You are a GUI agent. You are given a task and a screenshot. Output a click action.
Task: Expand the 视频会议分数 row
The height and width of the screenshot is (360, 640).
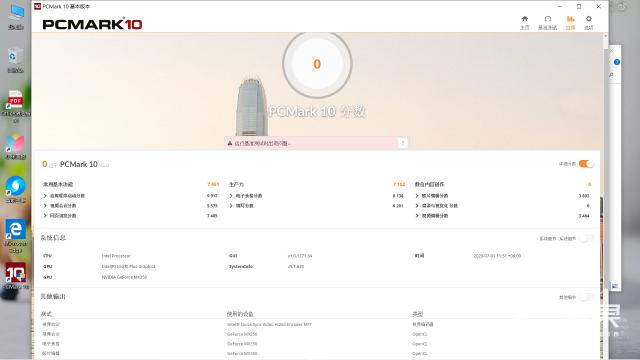pos(60,206)
